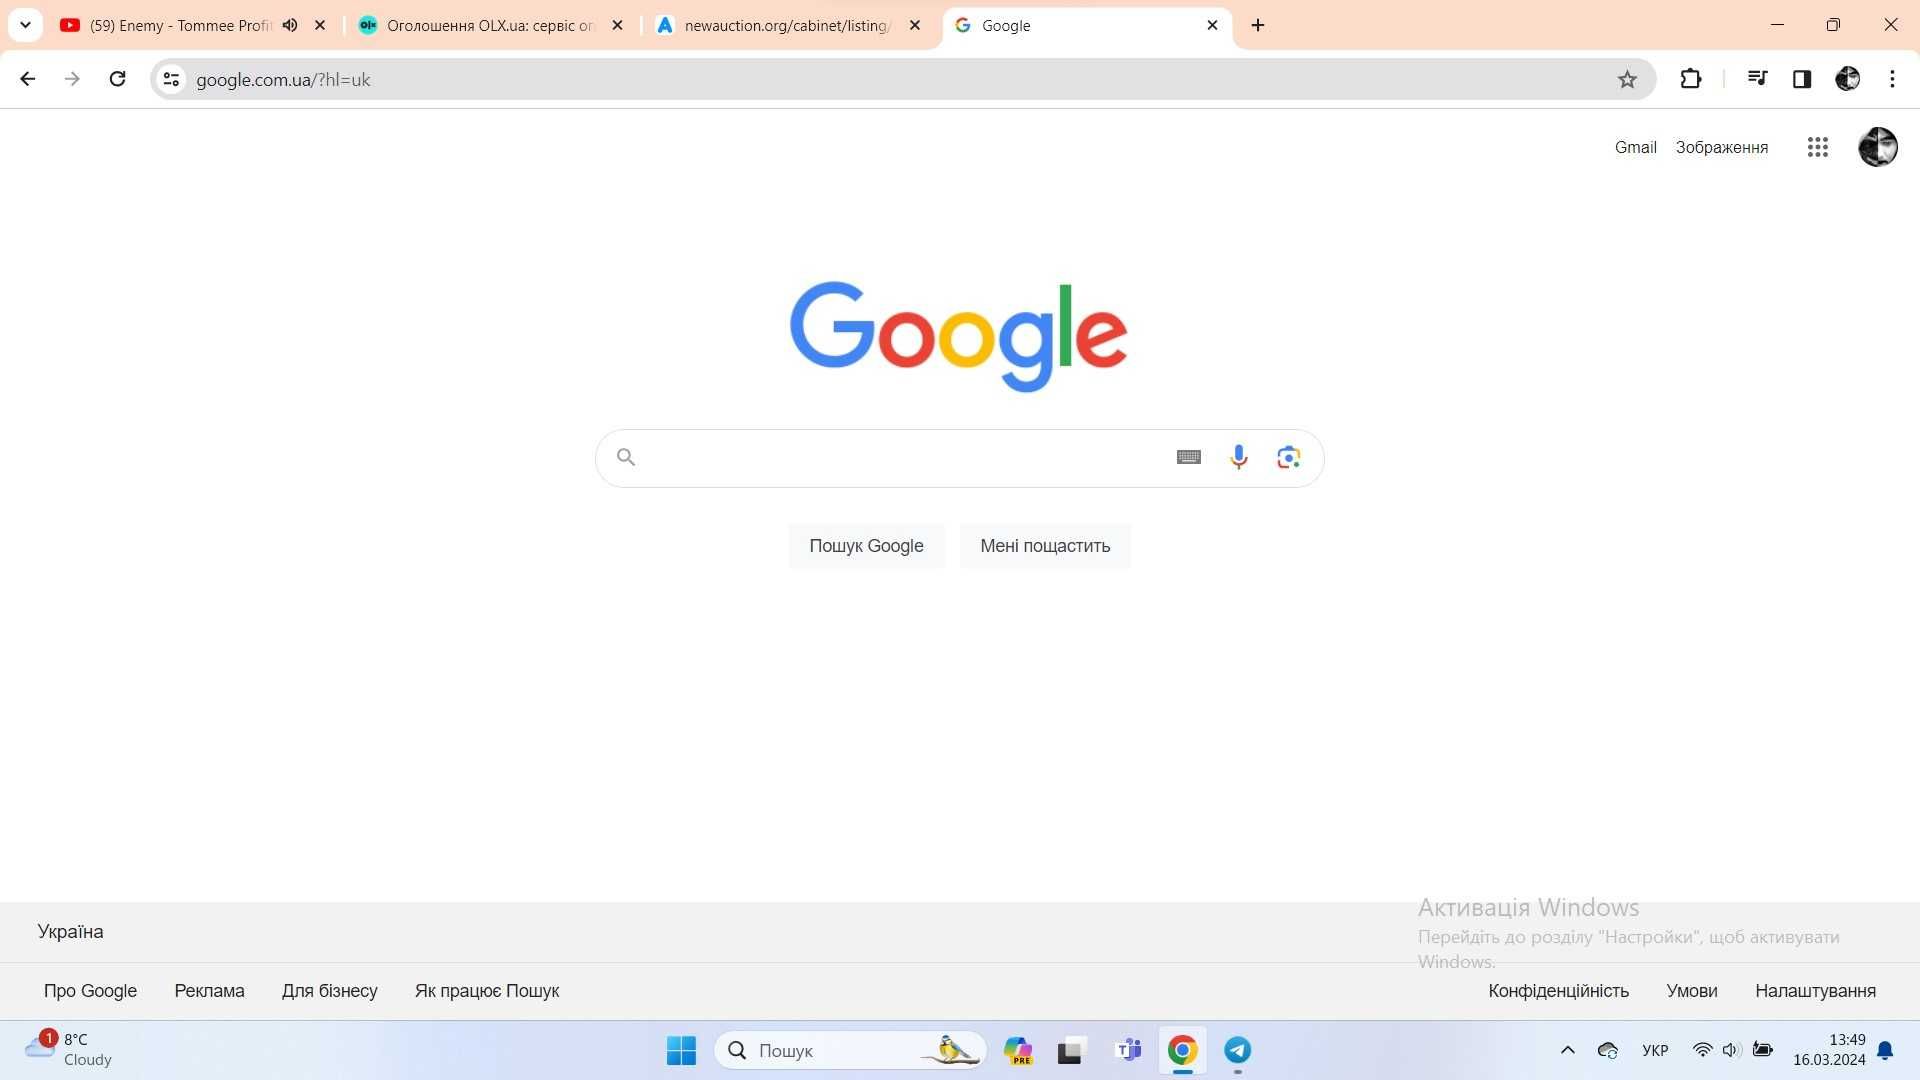
Task: Start voice search with microphone icon
Action: point(1238,457)
